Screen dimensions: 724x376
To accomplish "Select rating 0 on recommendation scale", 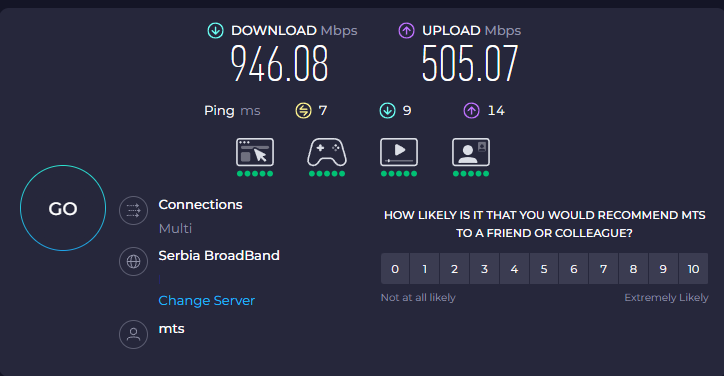I will tap(395, 269).
